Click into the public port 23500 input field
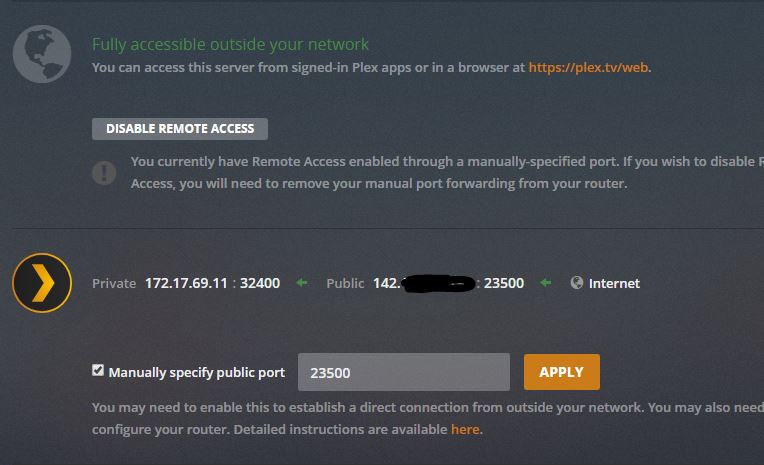The image size is (764, 465). tap(404, 372)
